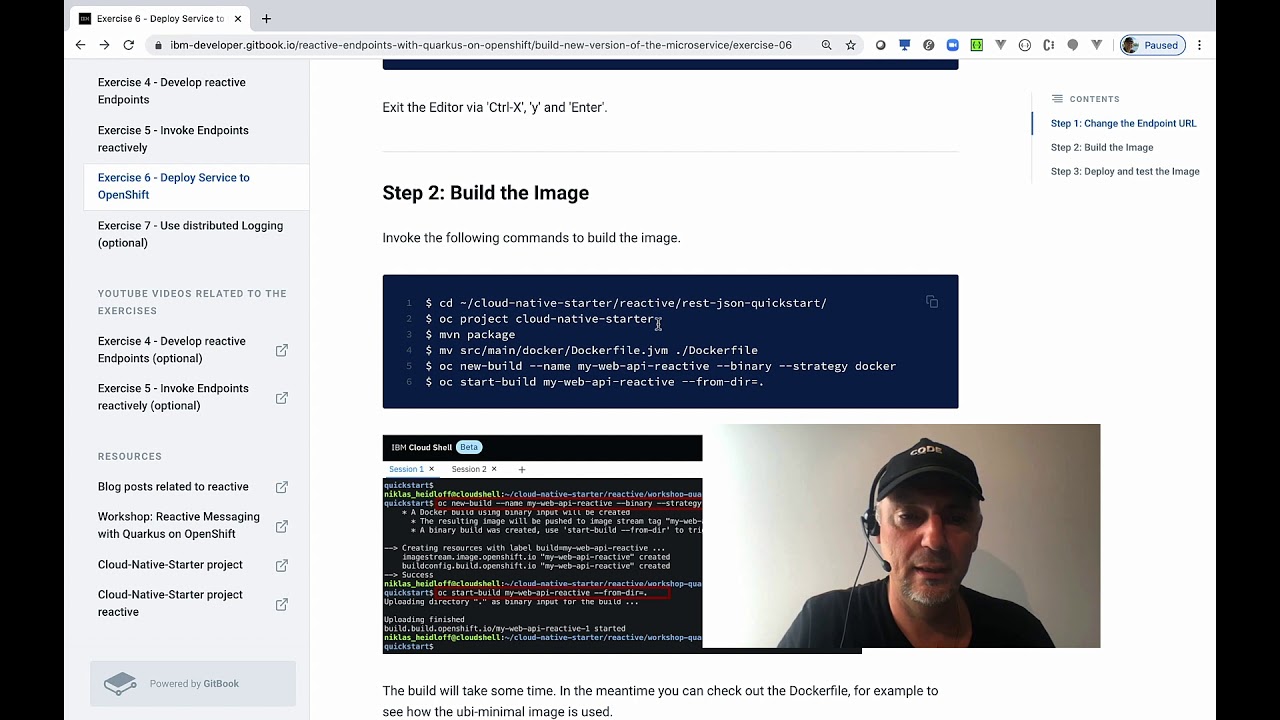Open Cloud-Native-Starter project link

point(170,565)
